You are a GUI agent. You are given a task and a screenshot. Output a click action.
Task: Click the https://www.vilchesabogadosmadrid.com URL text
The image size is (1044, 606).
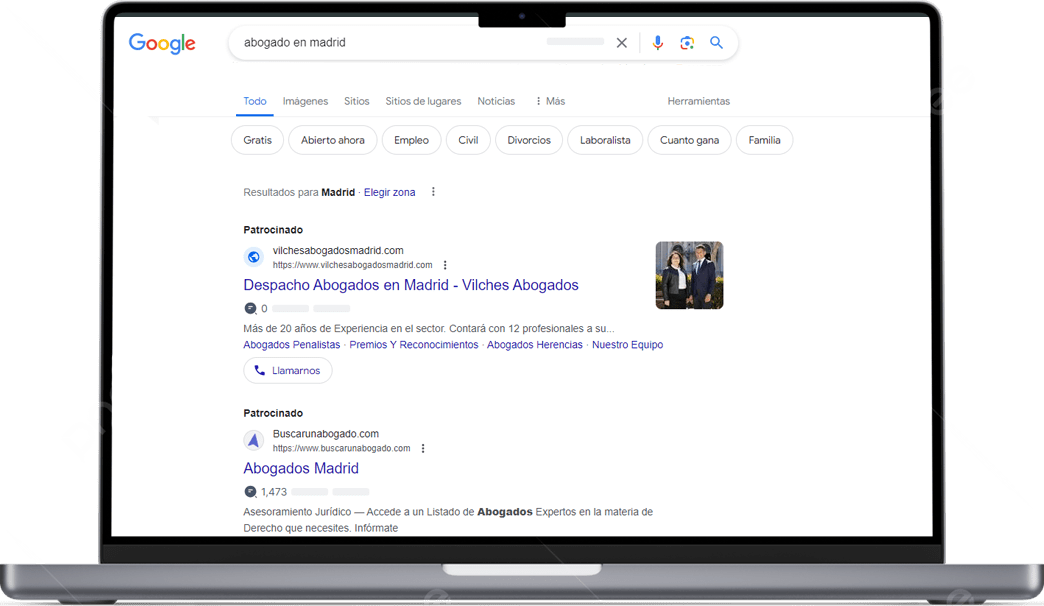click(x=352, y=265)
